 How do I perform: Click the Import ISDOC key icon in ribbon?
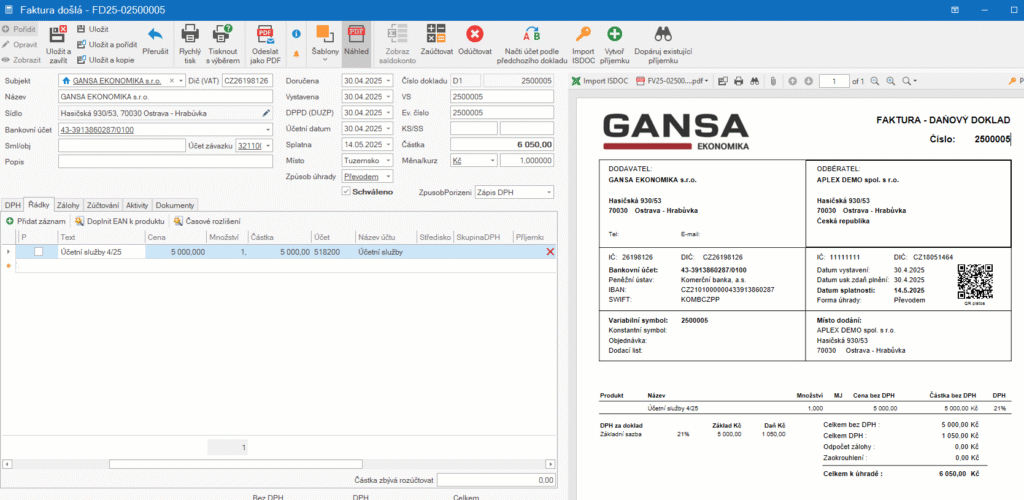[x=583, y=34]
